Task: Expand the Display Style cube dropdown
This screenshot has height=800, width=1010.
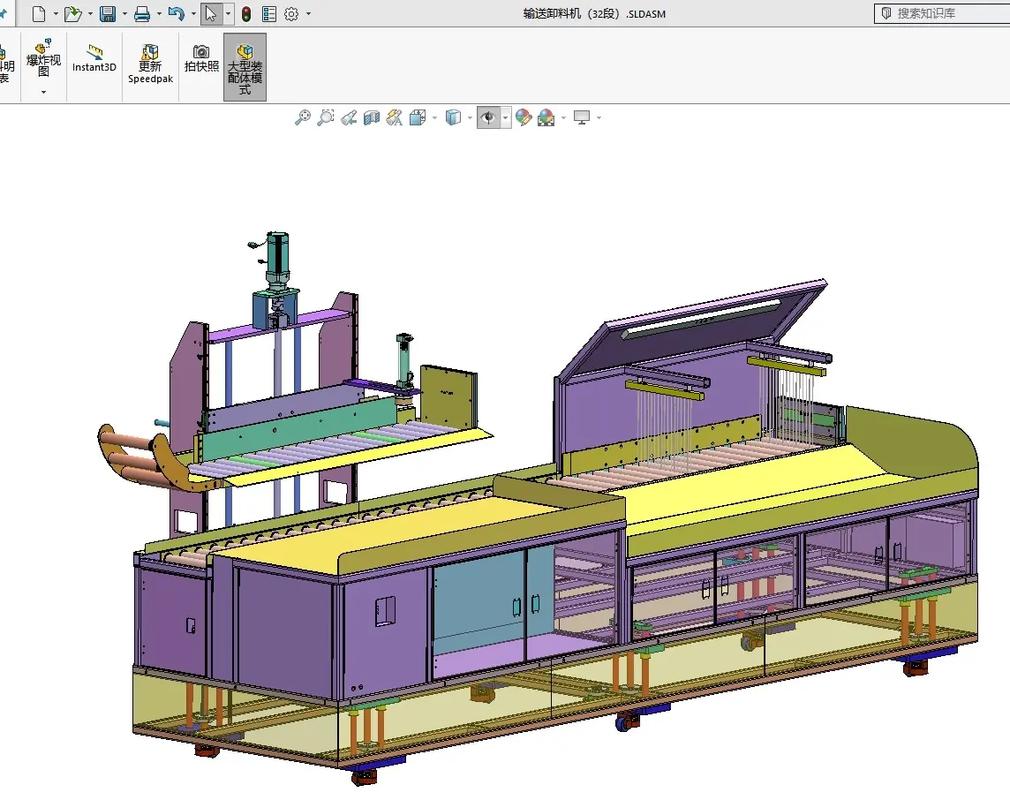Action: coord(471,118)
